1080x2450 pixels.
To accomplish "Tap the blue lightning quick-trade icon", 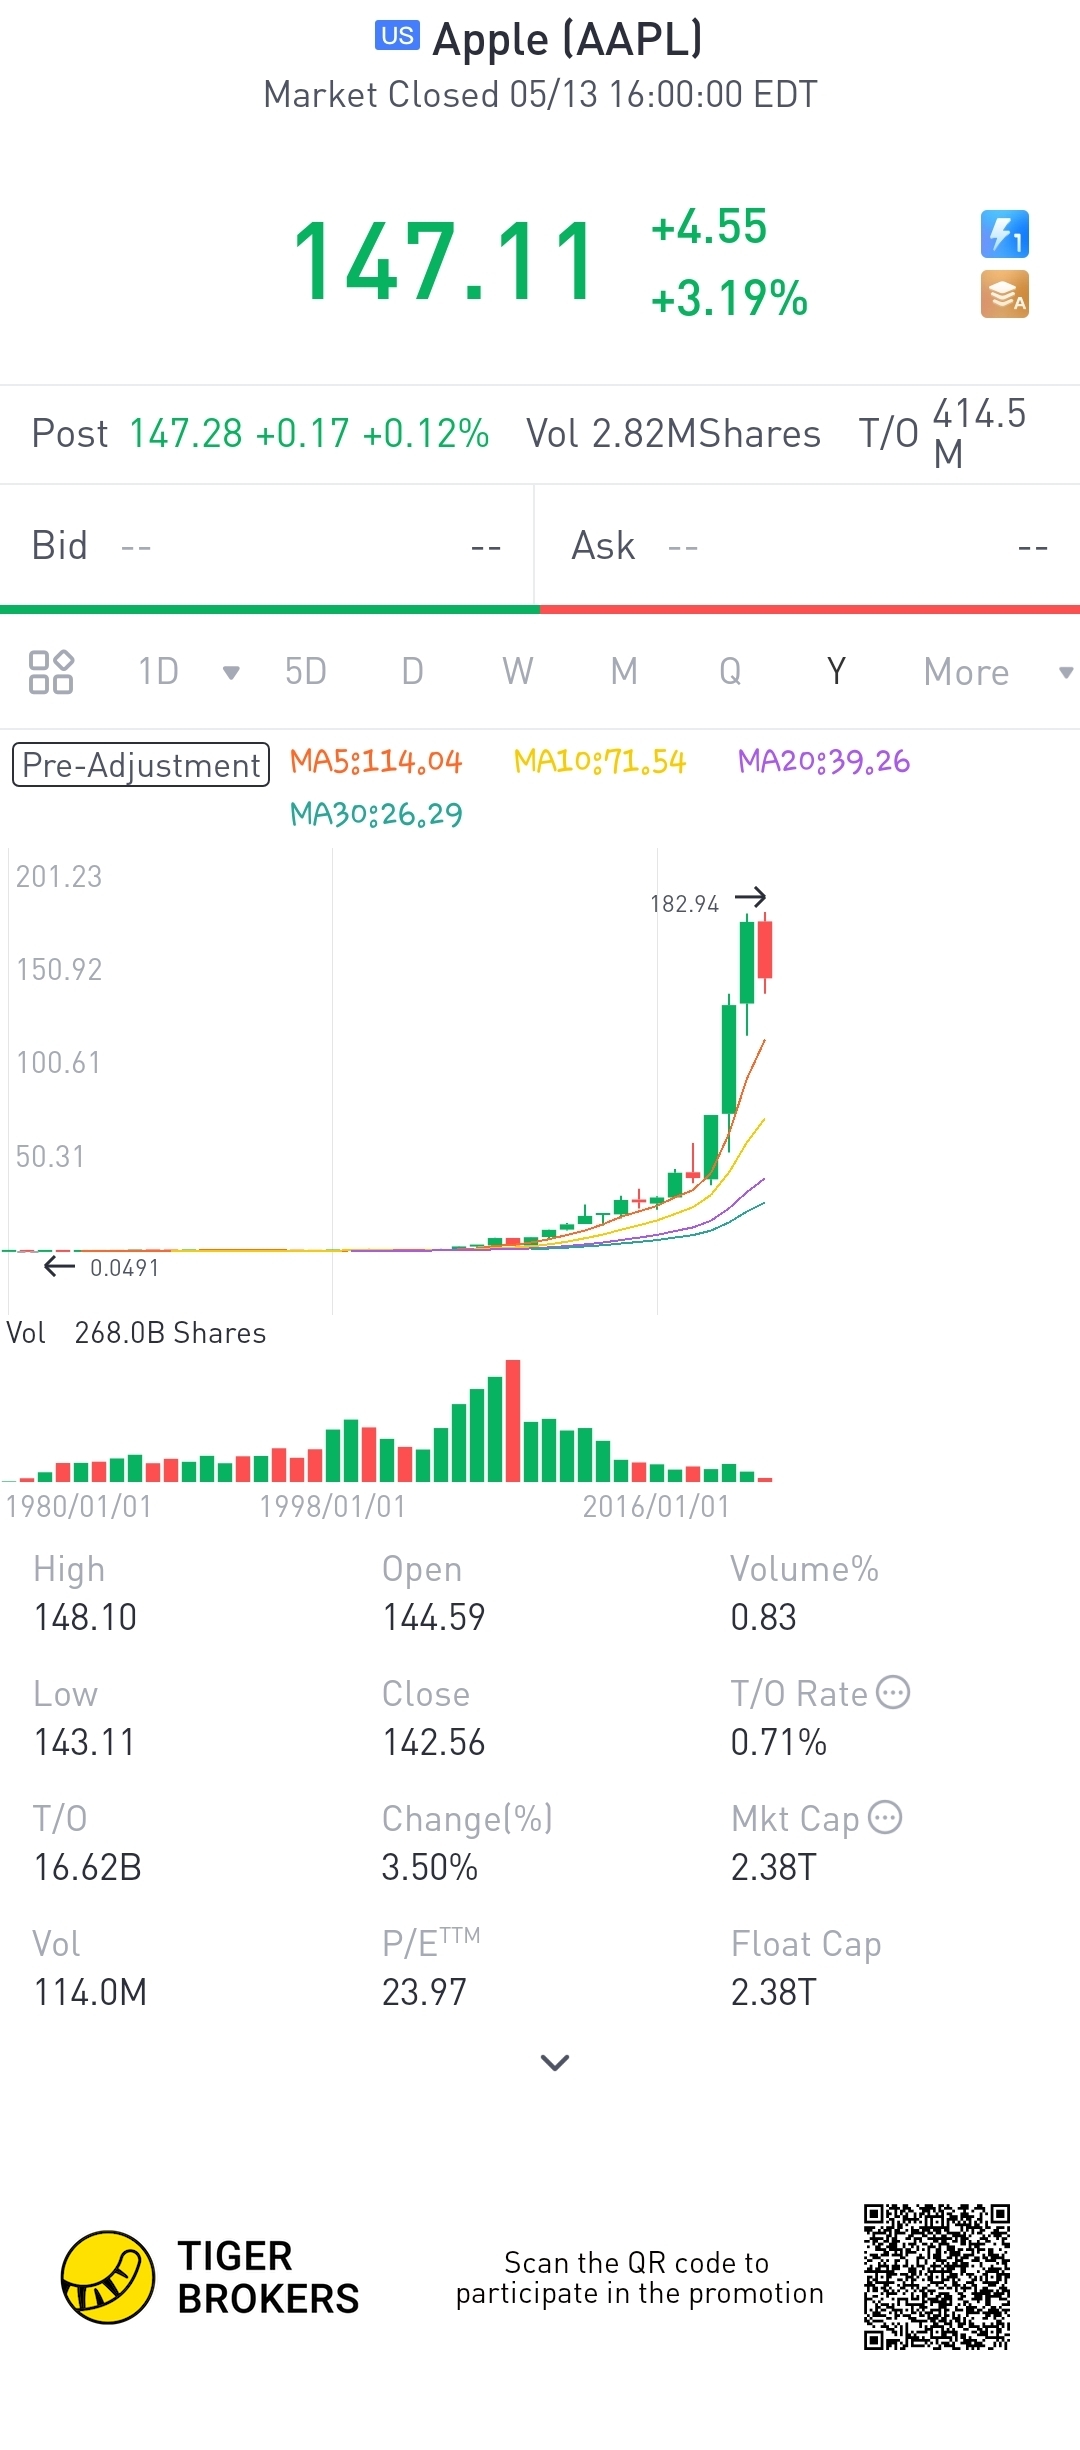I will [1005, 234].
